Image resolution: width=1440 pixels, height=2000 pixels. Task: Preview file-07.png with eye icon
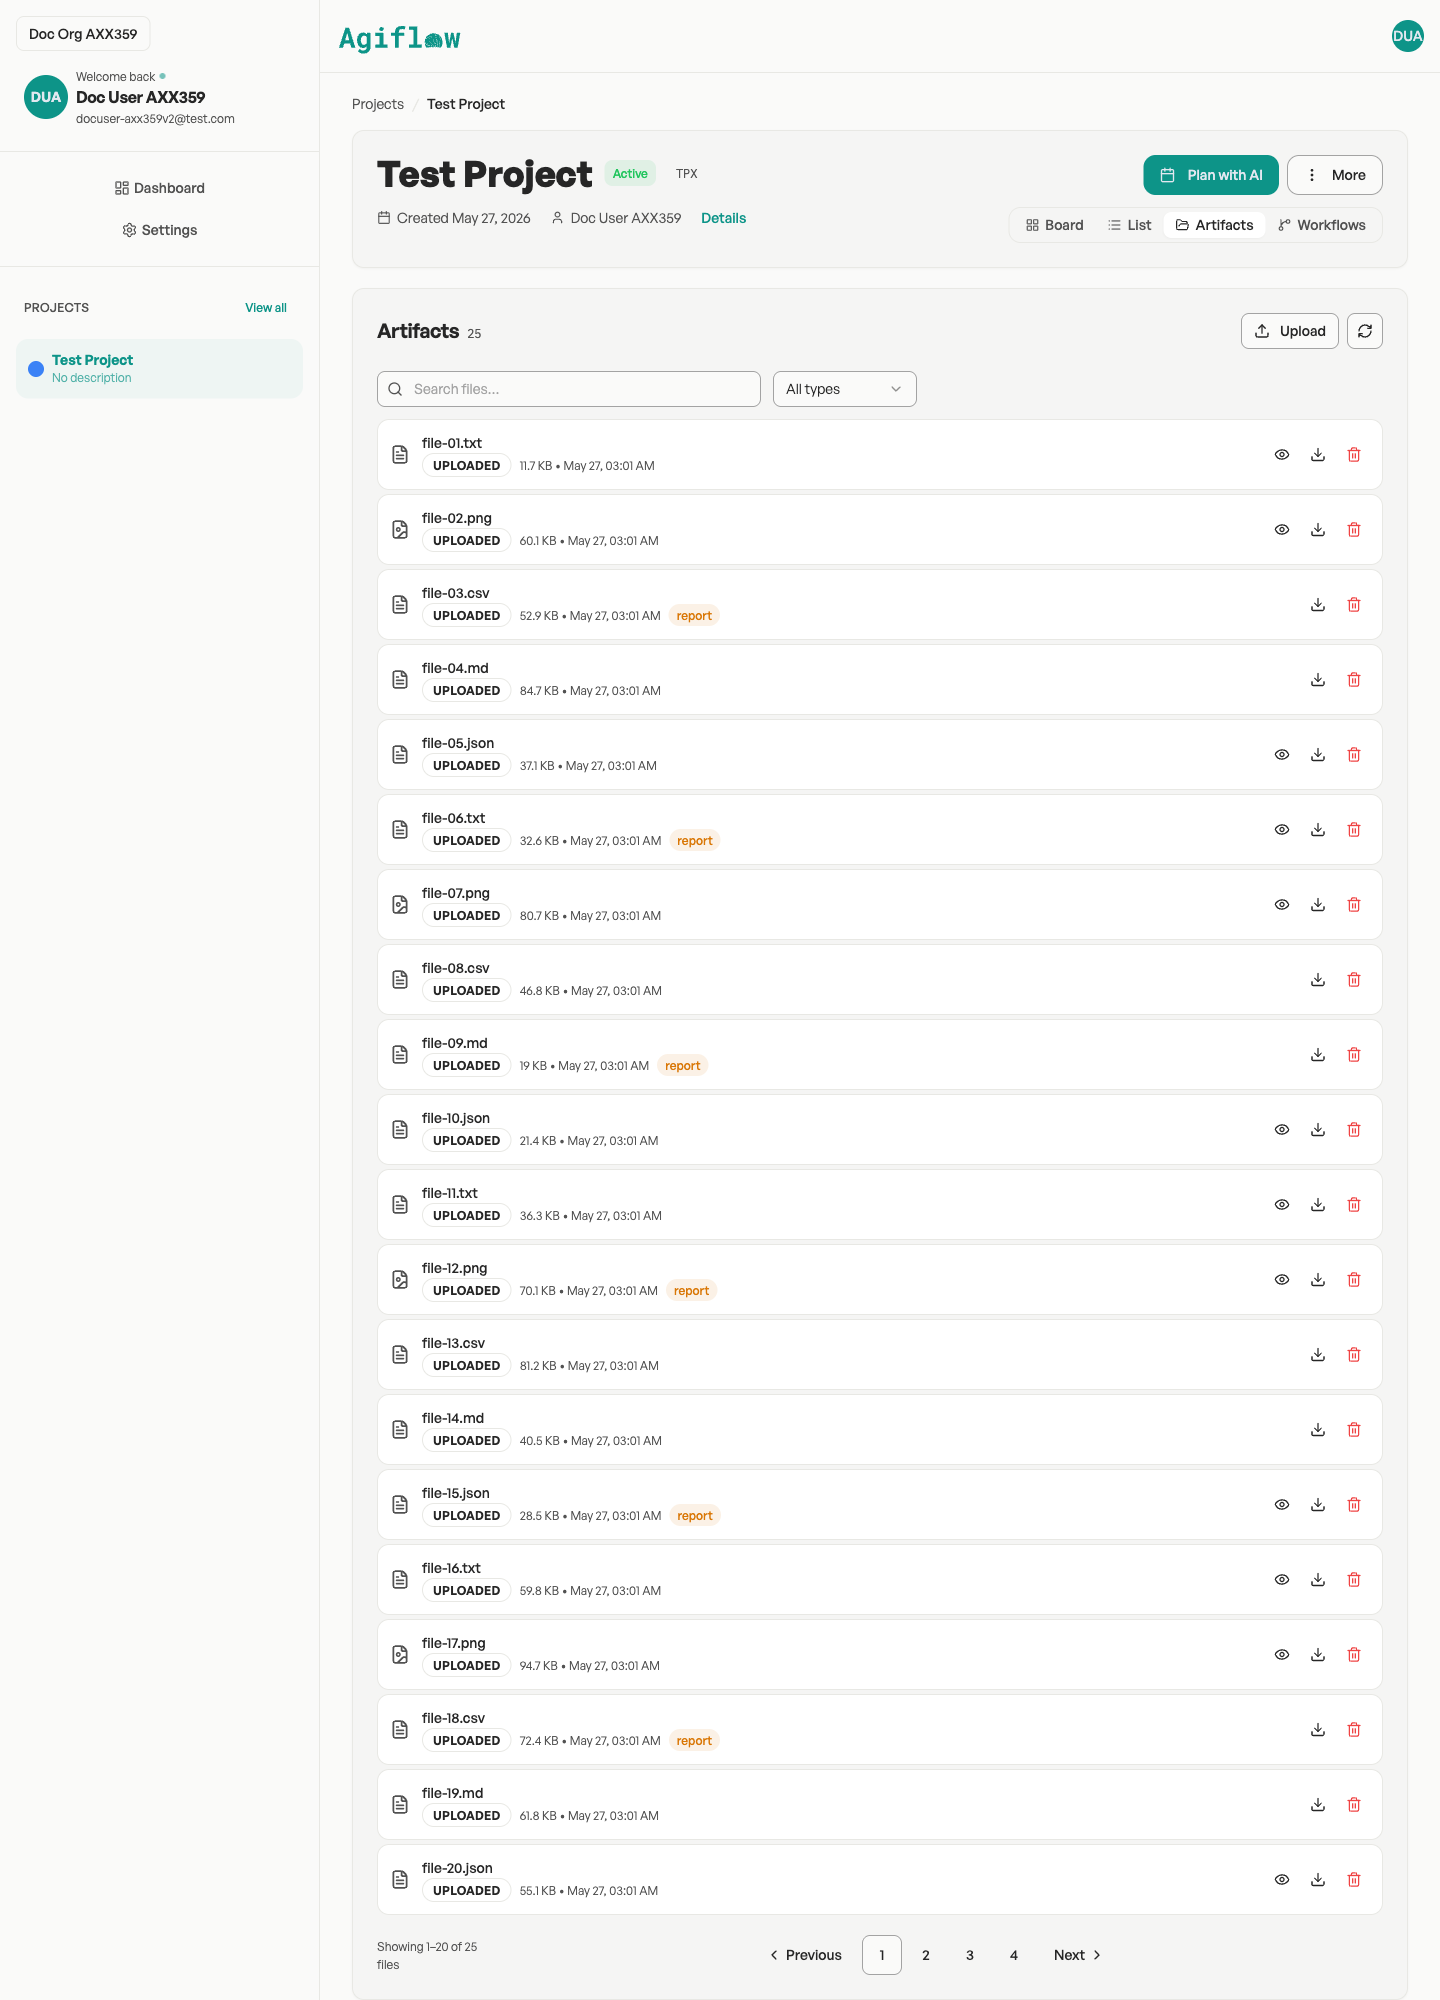(1282, 905)
